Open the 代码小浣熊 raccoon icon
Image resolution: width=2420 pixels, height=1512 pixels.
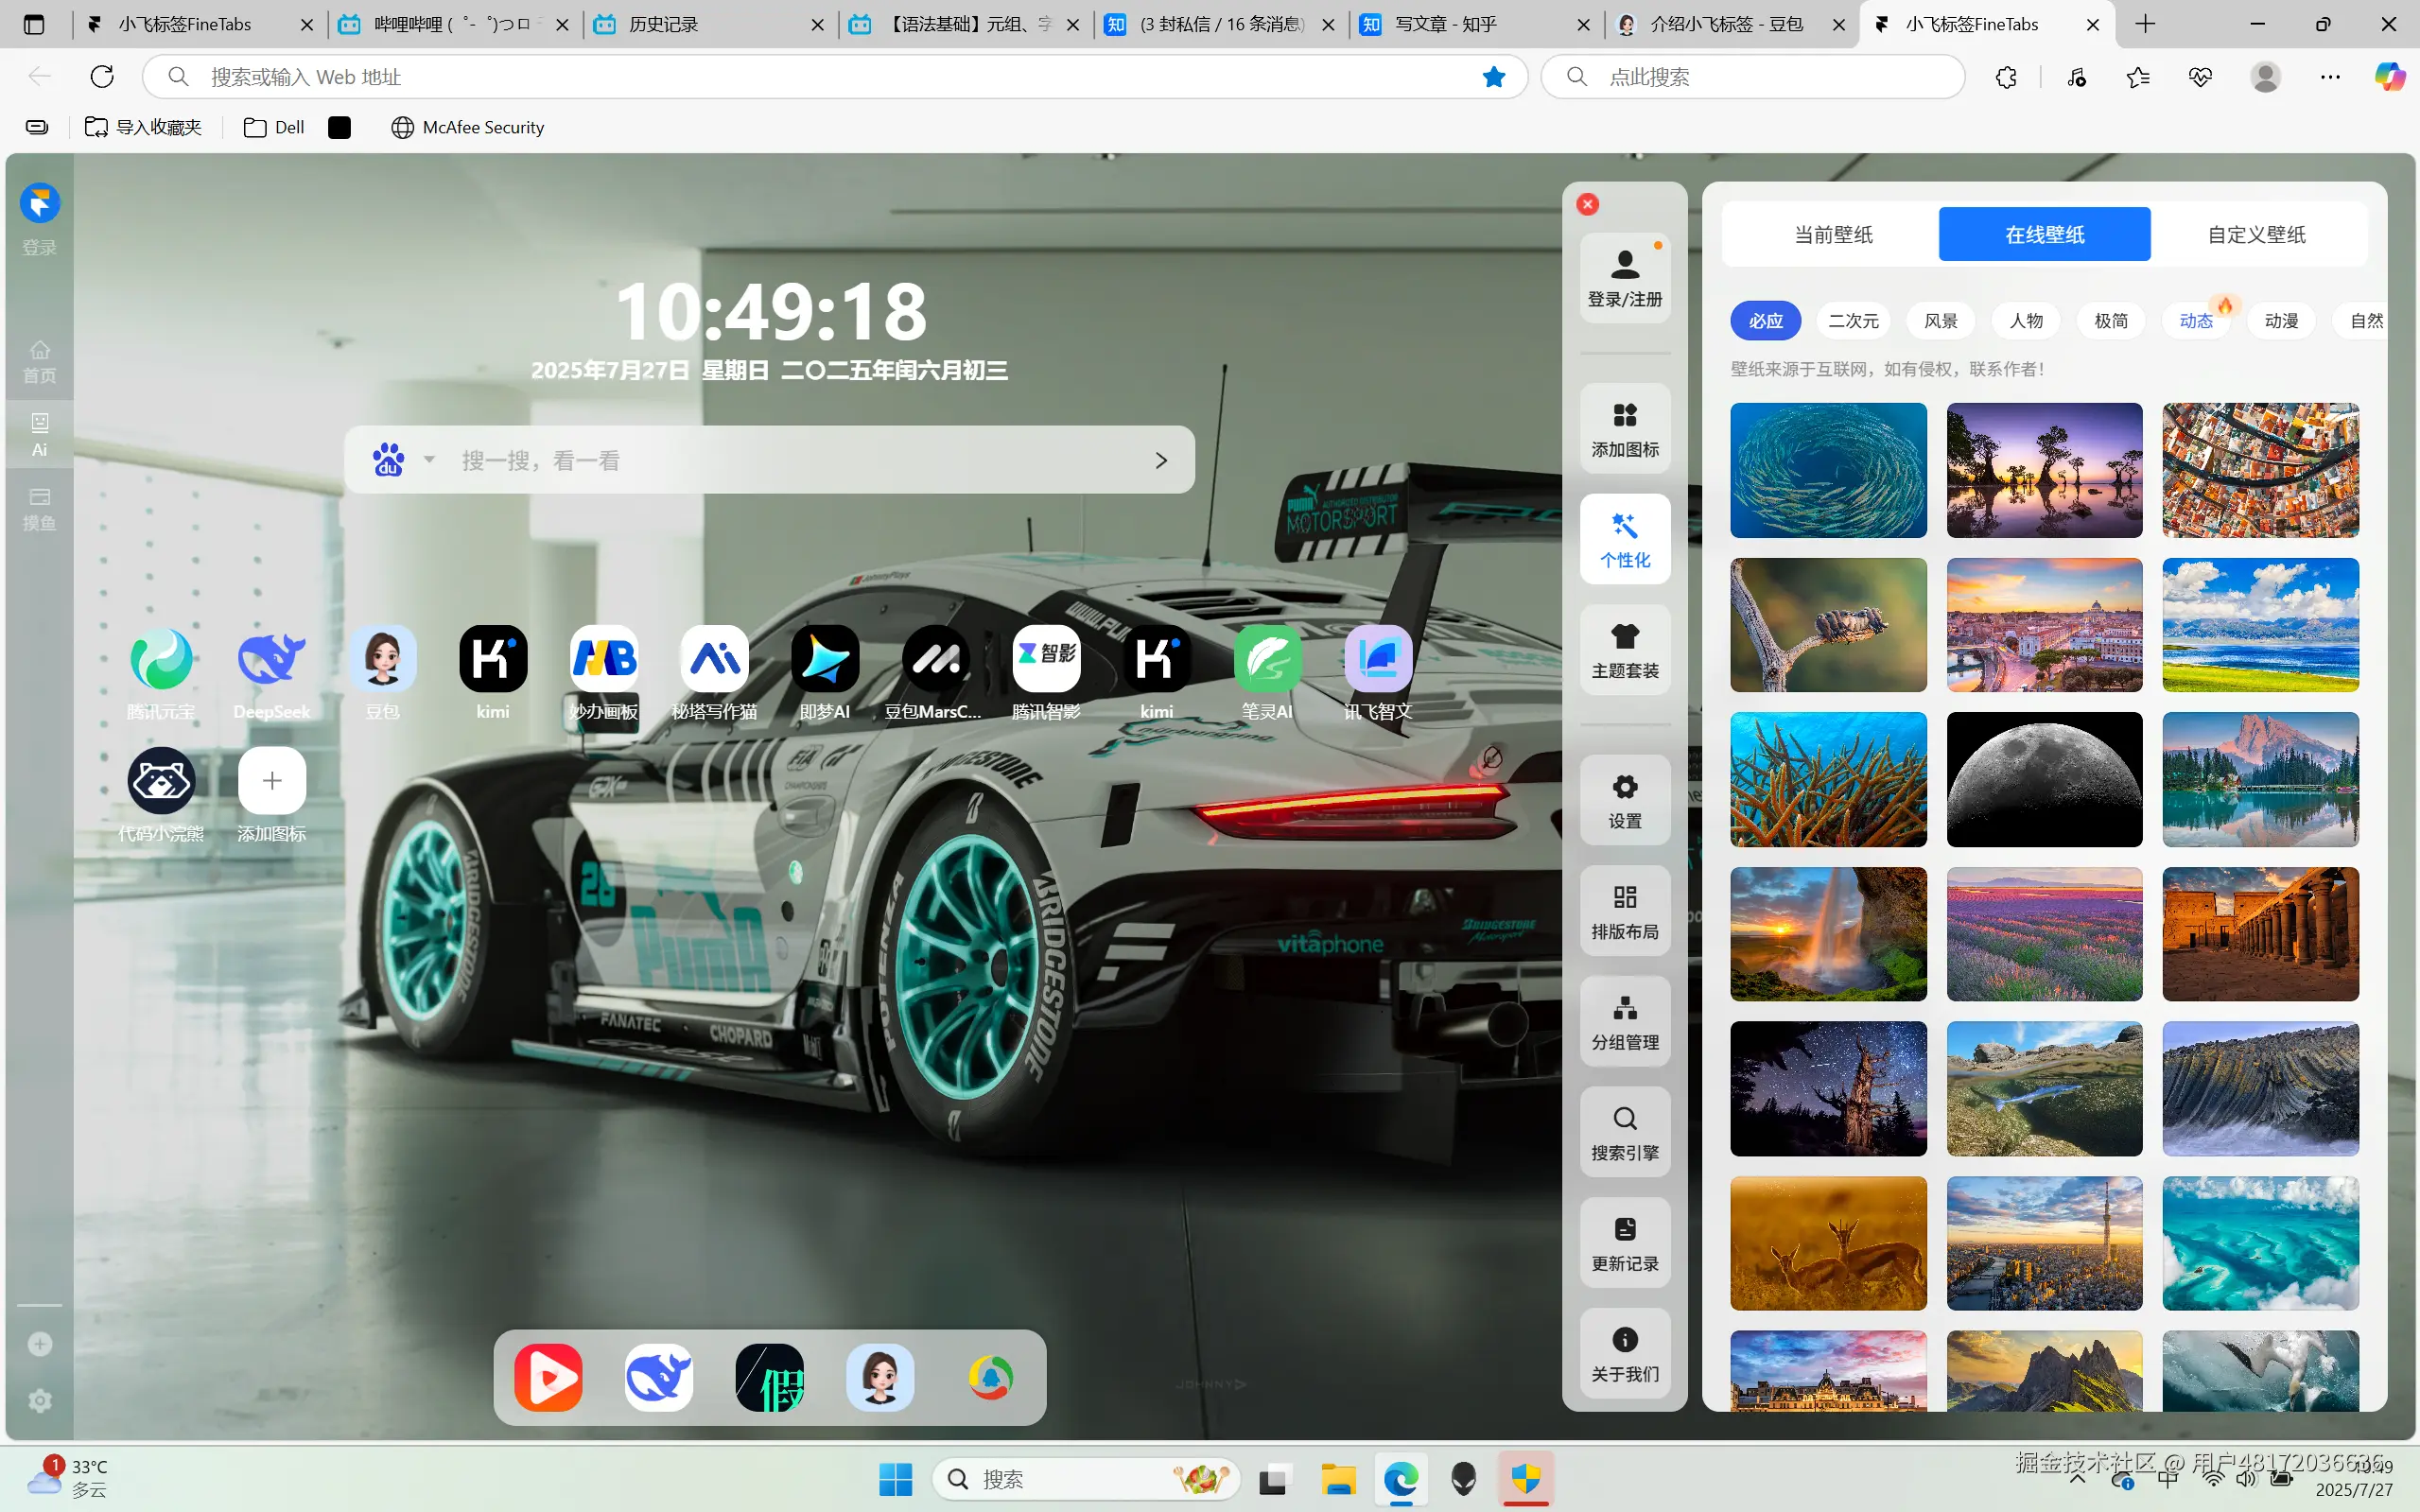[161, 781]
